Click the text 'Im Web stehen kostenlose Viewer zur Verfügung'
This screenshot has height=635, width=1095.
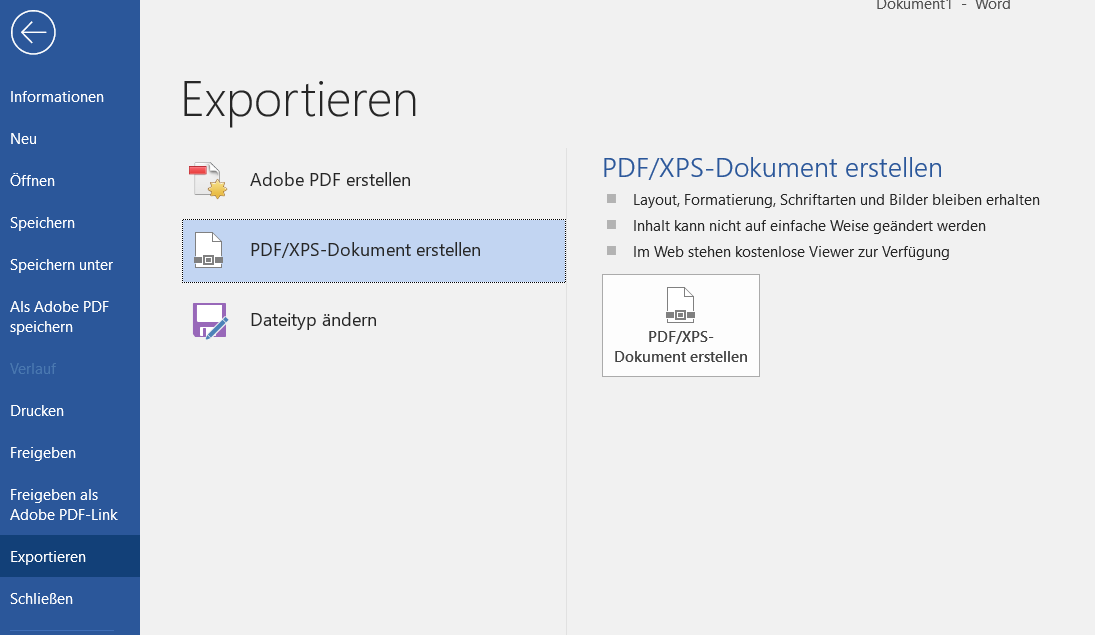pyautogui.click(x=791, y=251)
